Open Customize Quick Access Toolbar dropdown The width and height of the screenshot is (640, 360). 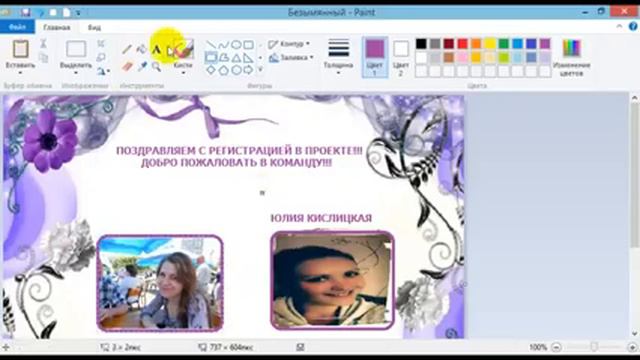point(78,13)
